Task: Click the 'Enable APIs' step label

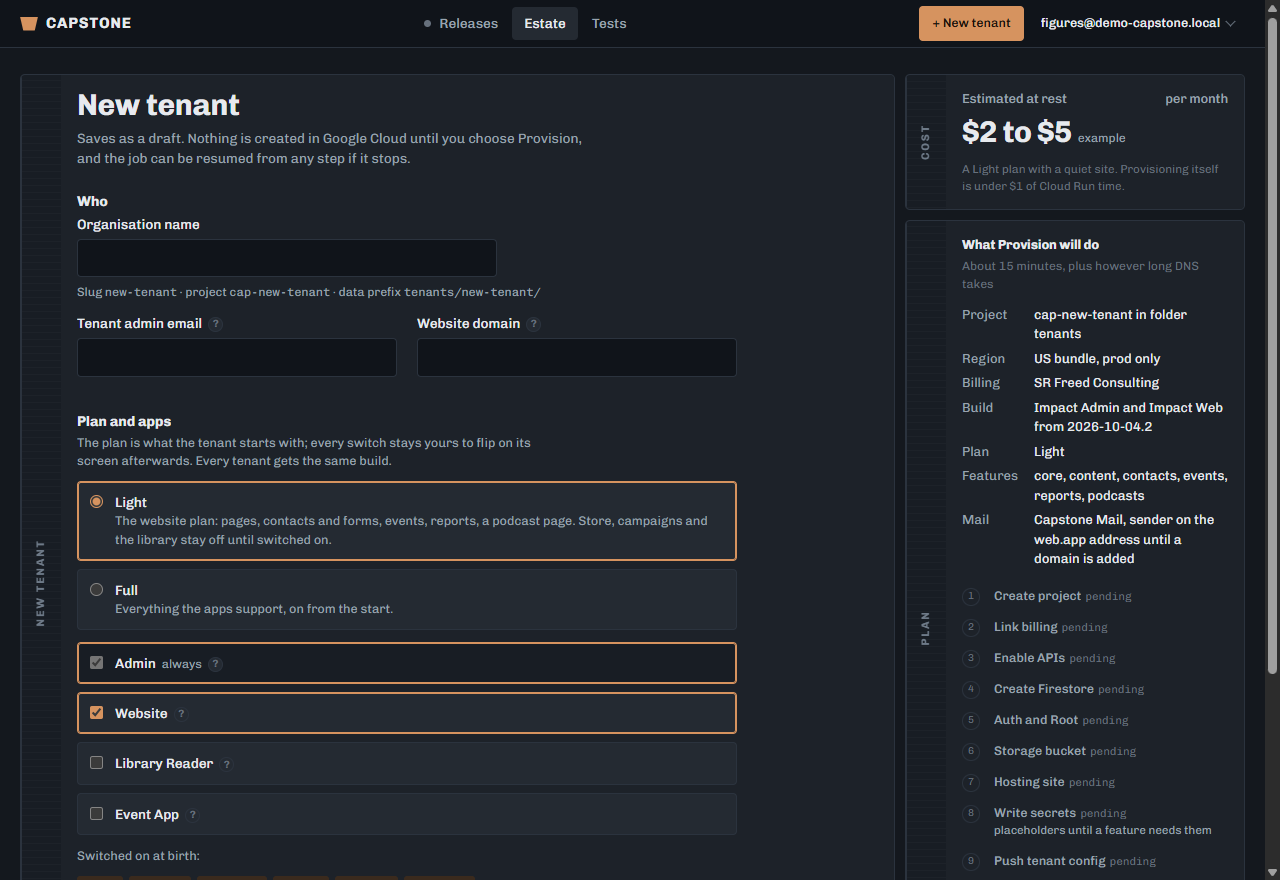Action: pos(1029,658)
